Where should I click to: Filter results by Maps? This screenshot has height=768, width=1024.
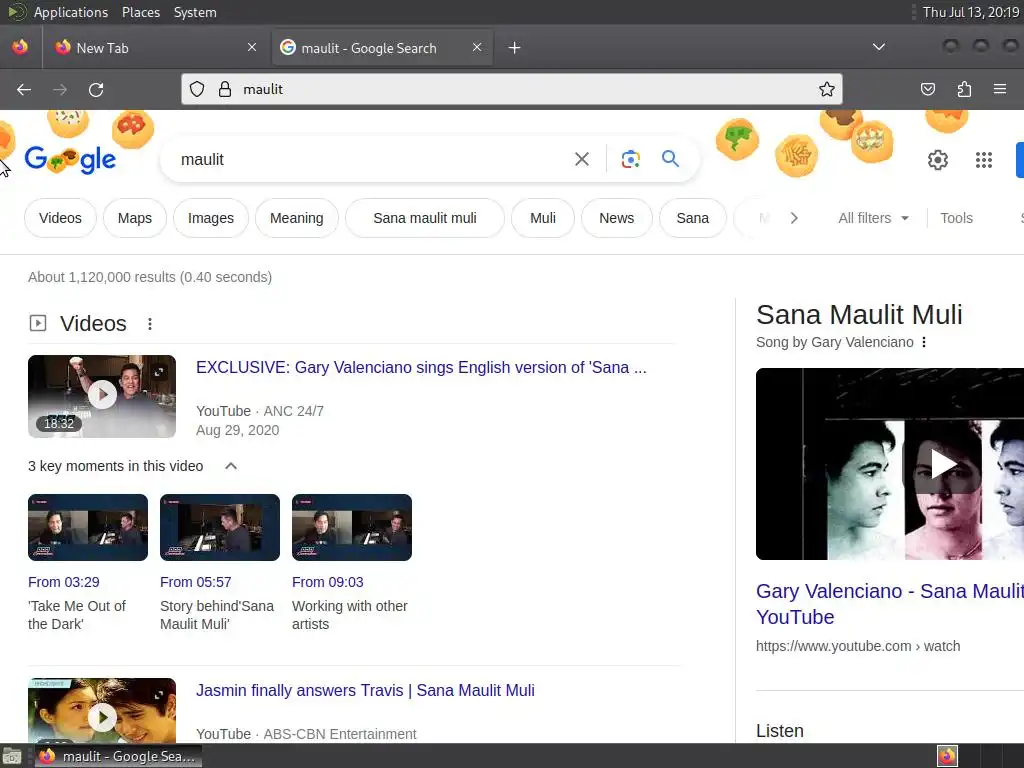(x=135, y=218)
